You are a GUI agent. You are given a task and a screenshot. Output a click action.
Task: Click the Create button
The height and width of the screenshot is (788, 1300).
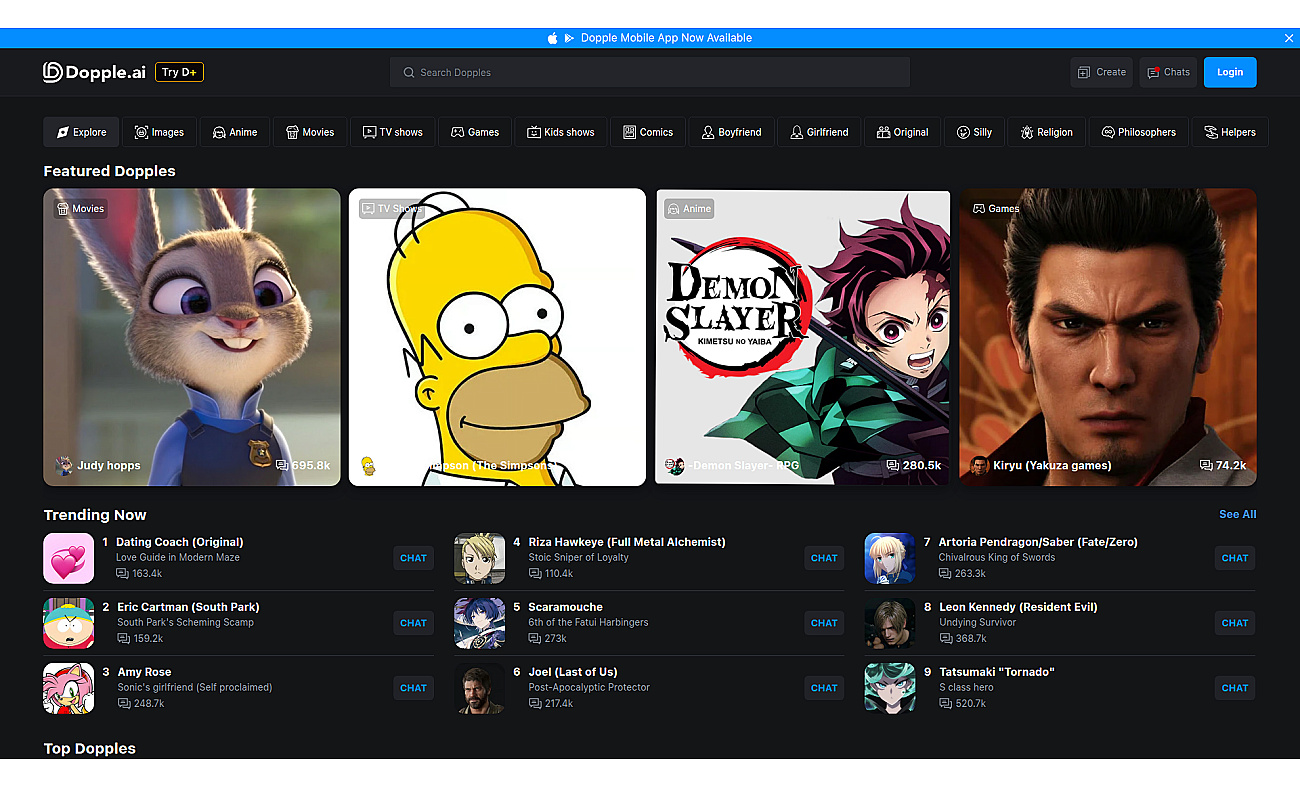coord(1101,72)
